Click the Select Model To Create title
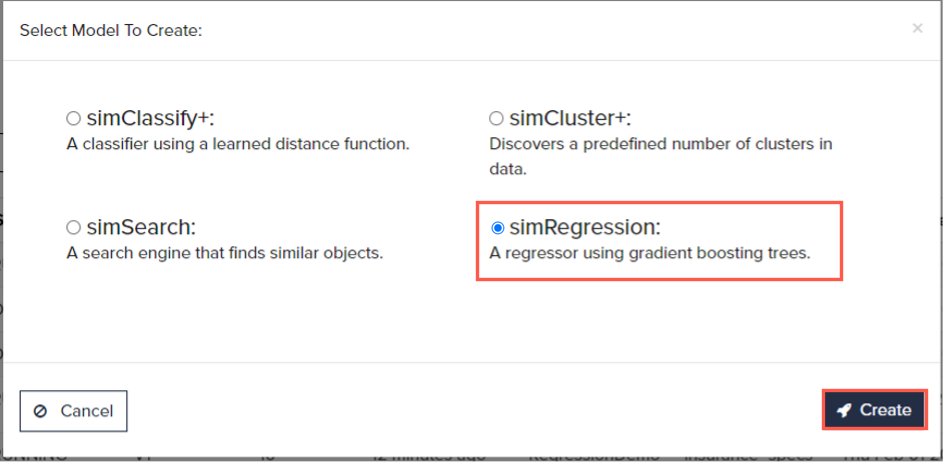The image size is (944, 462). pyautogui.click(x=111, y=30)
